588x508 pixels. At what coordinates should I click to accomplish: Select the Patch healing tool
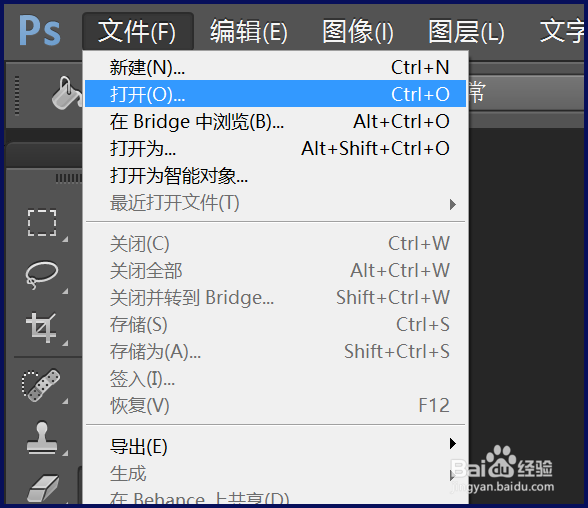(41, 385)
